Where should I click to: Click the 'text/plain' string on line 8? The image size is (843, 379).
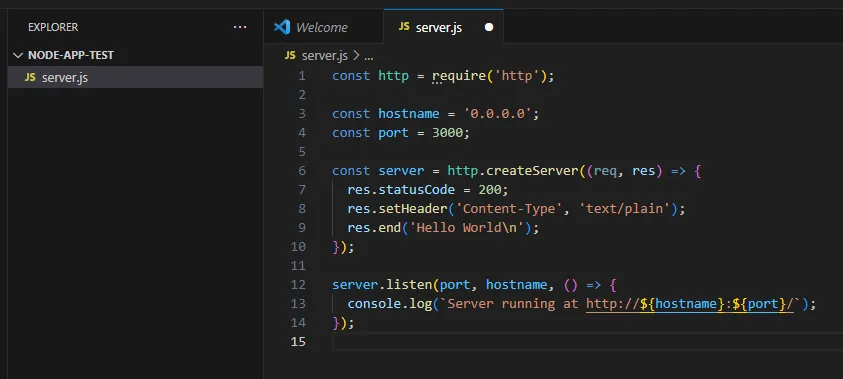pos(624,209)
